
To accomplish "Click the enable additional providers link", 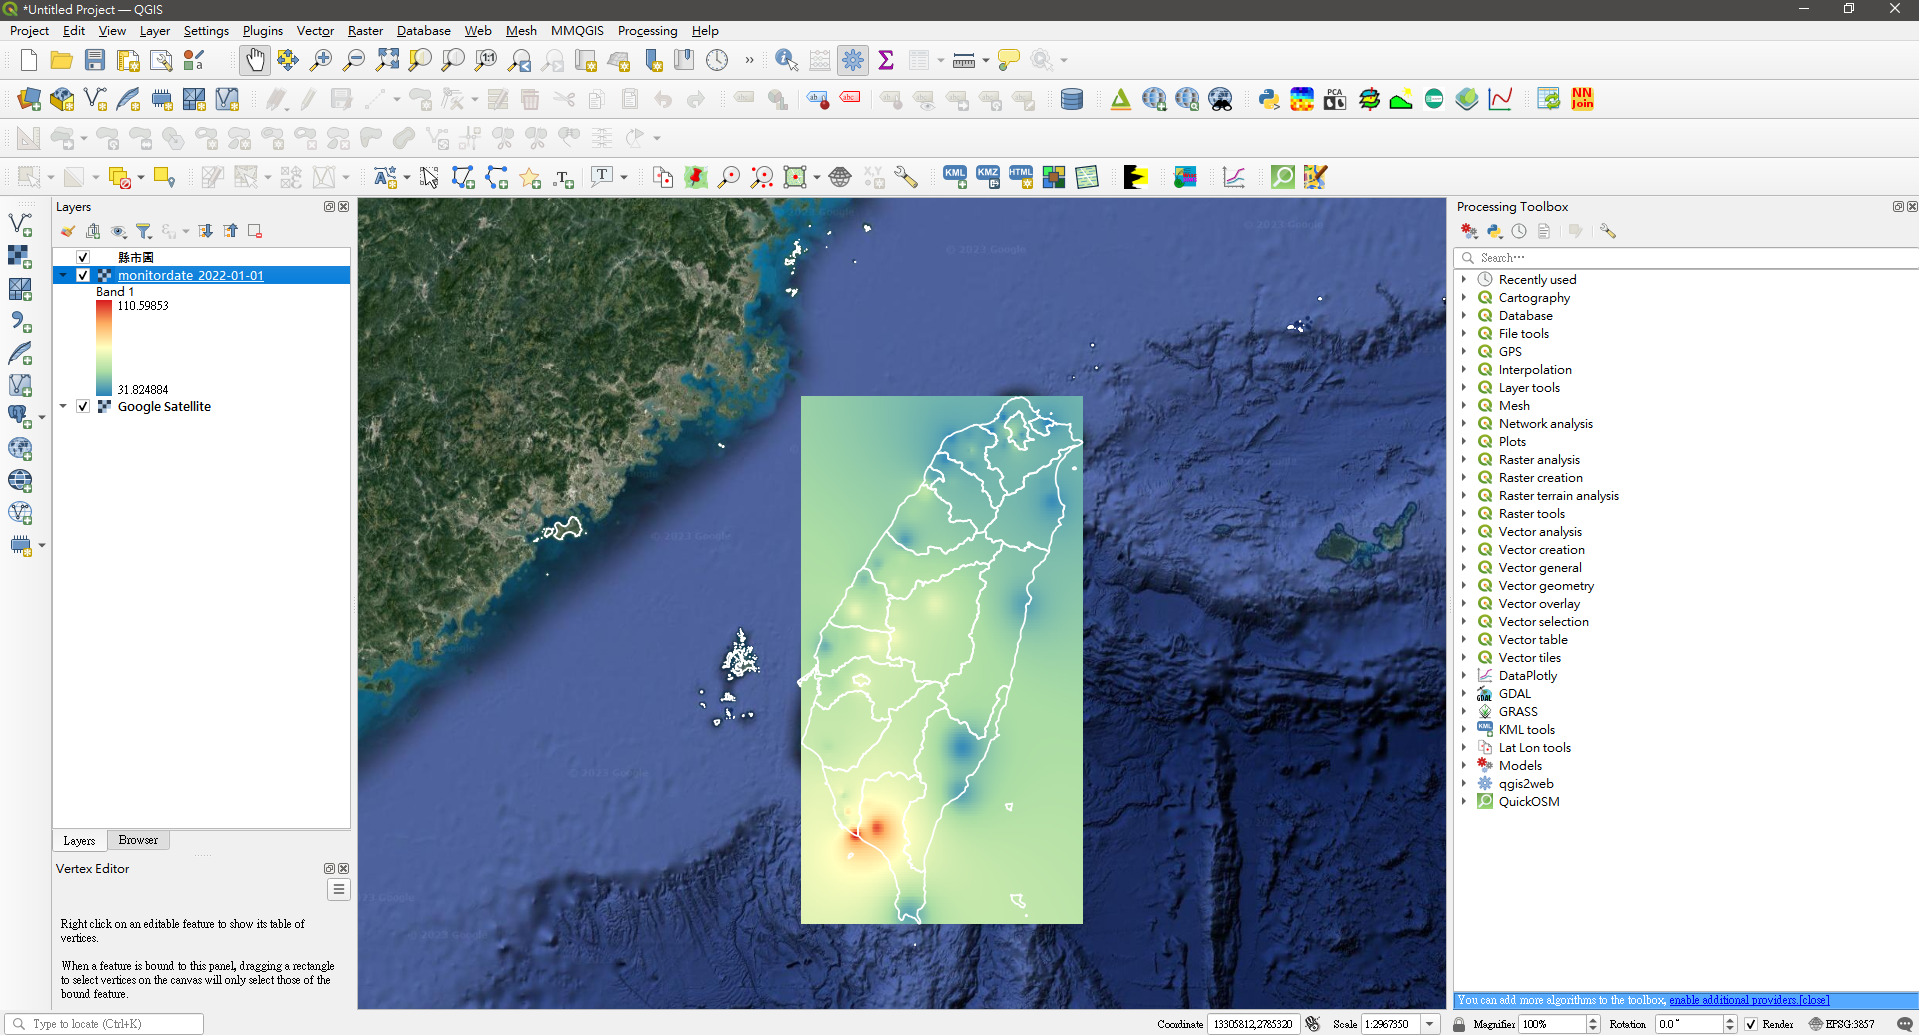I will 1732,1000.
